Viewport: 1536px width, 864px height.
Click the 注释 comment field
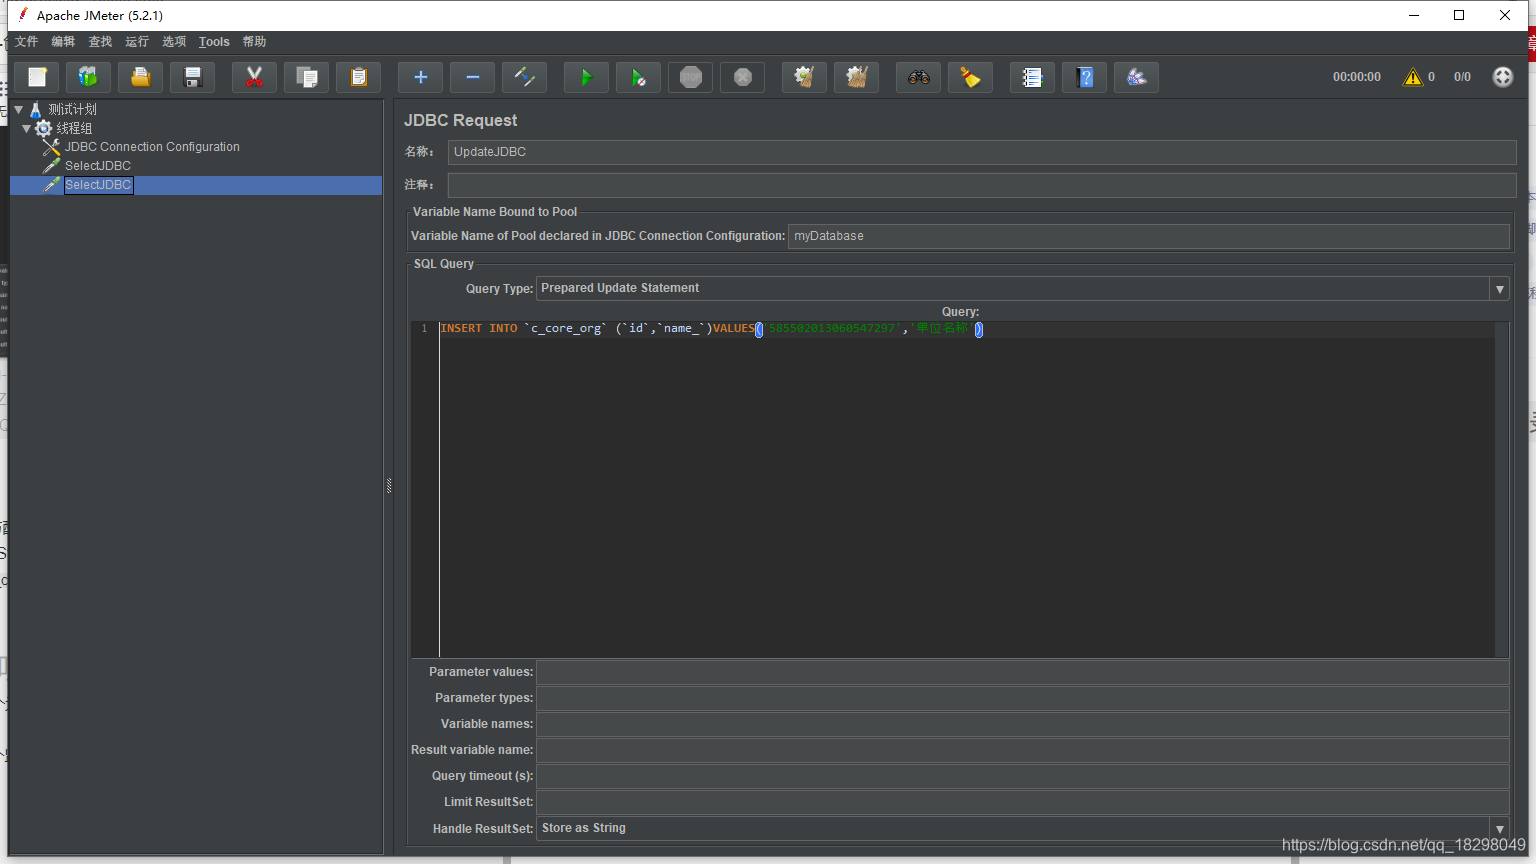982,185
